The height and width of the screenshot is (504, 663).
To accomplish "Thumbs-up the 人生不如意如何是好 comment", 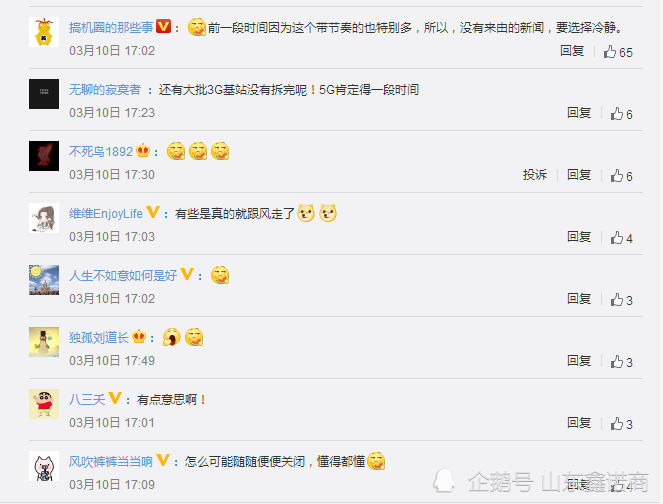I will tap(621, 300).
